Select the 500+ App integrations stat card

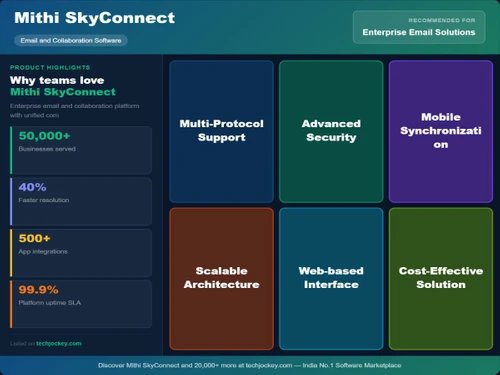tap(81, 253)
